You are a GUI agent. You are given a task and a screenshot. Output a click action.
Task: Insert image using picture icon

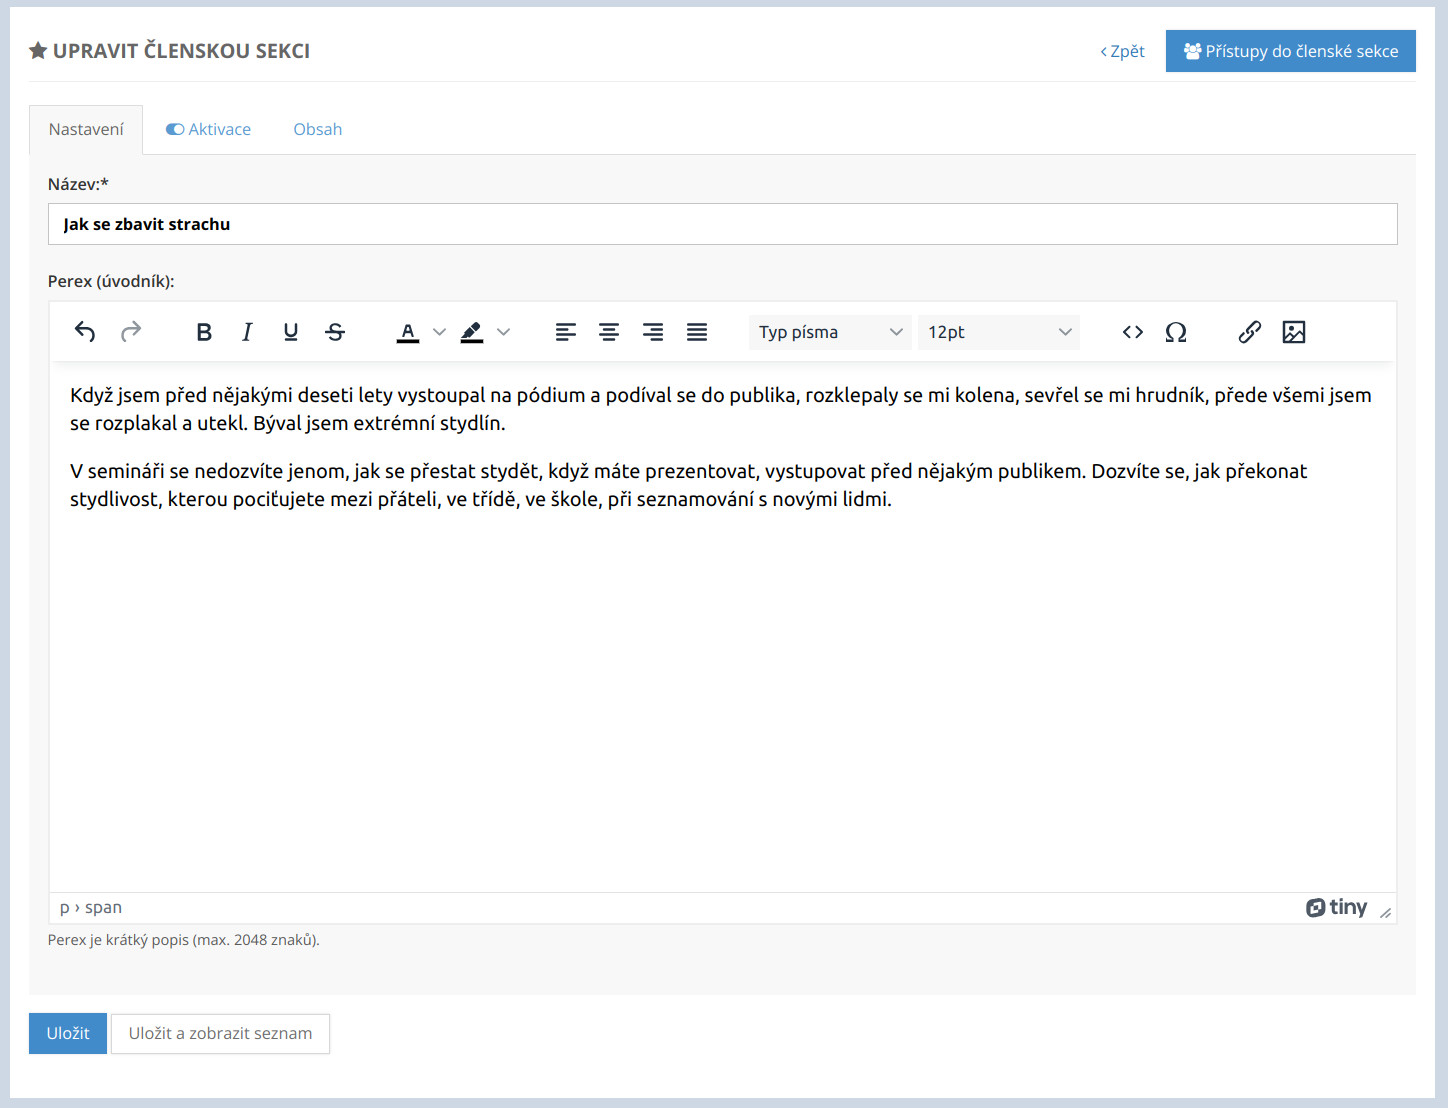1293,332
